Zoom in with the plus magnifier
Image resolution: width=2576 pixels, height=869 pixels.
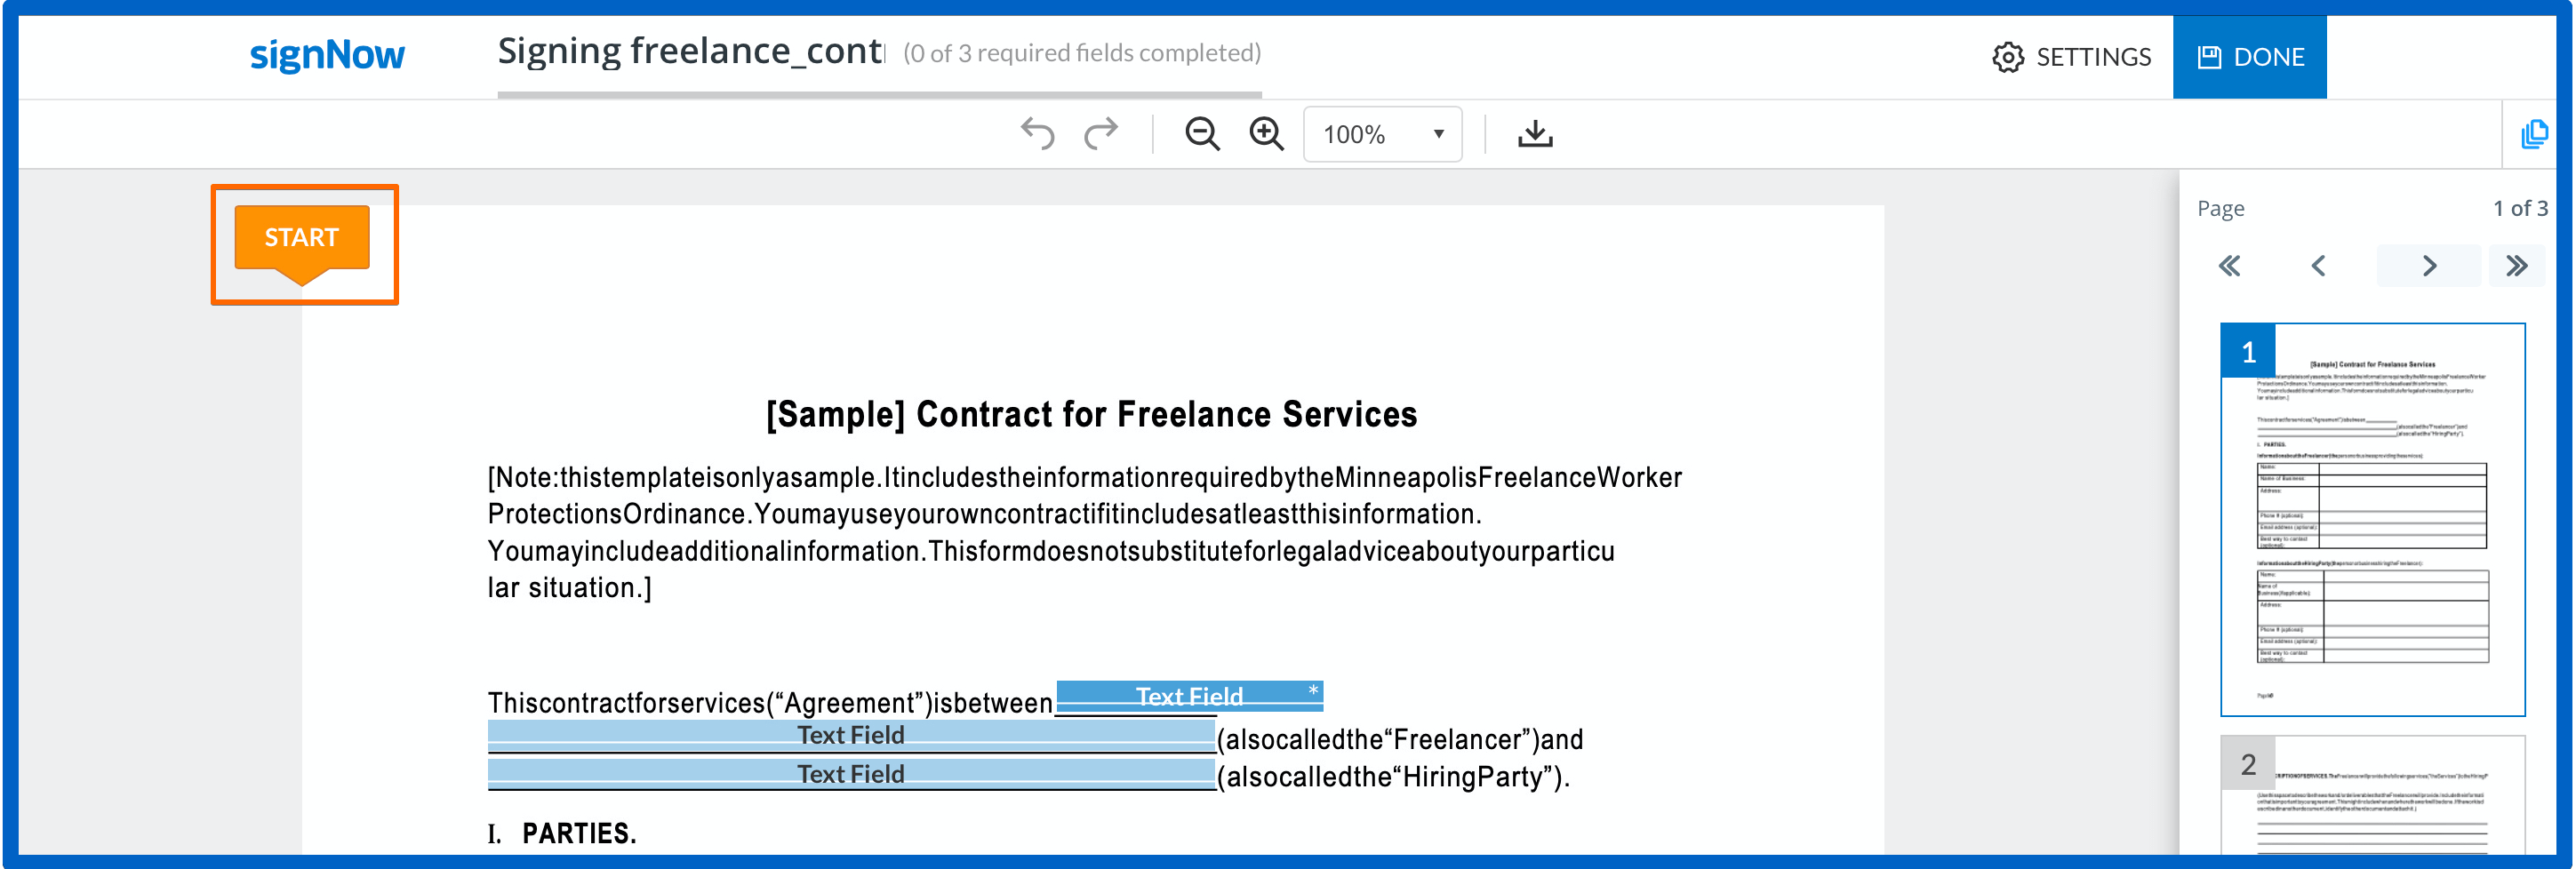1266,134
